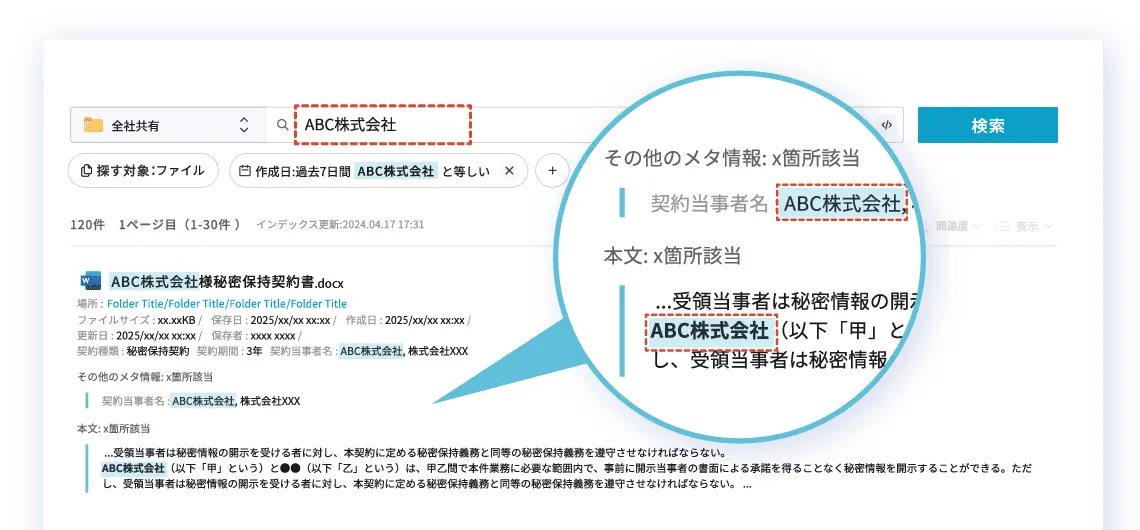Open the 表示 display options dropdown
The image size is (1140, 530).
click(1025, 226)
